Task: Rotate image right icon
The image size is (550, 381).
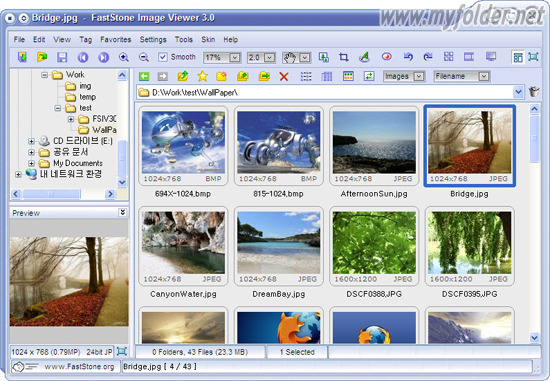Action: point(428,56)
